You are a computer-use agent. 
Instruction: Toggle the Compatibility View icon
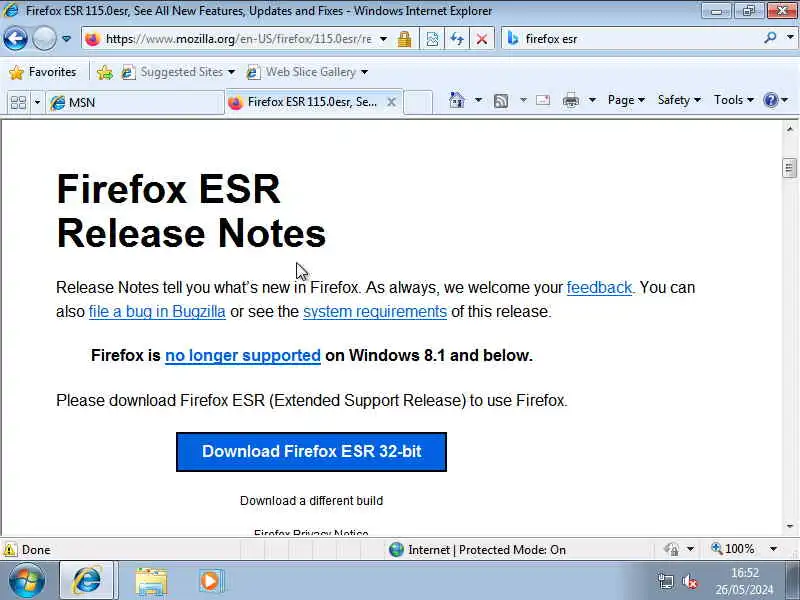(432, 39)
